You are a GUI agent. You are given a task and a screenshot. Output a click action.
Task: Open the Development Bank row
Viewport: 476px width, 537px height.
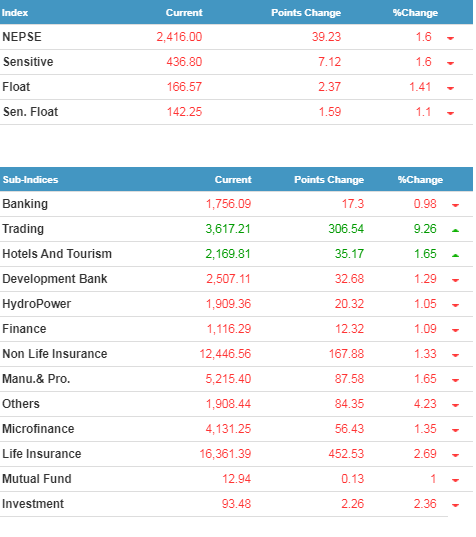(x=236, y=279)
